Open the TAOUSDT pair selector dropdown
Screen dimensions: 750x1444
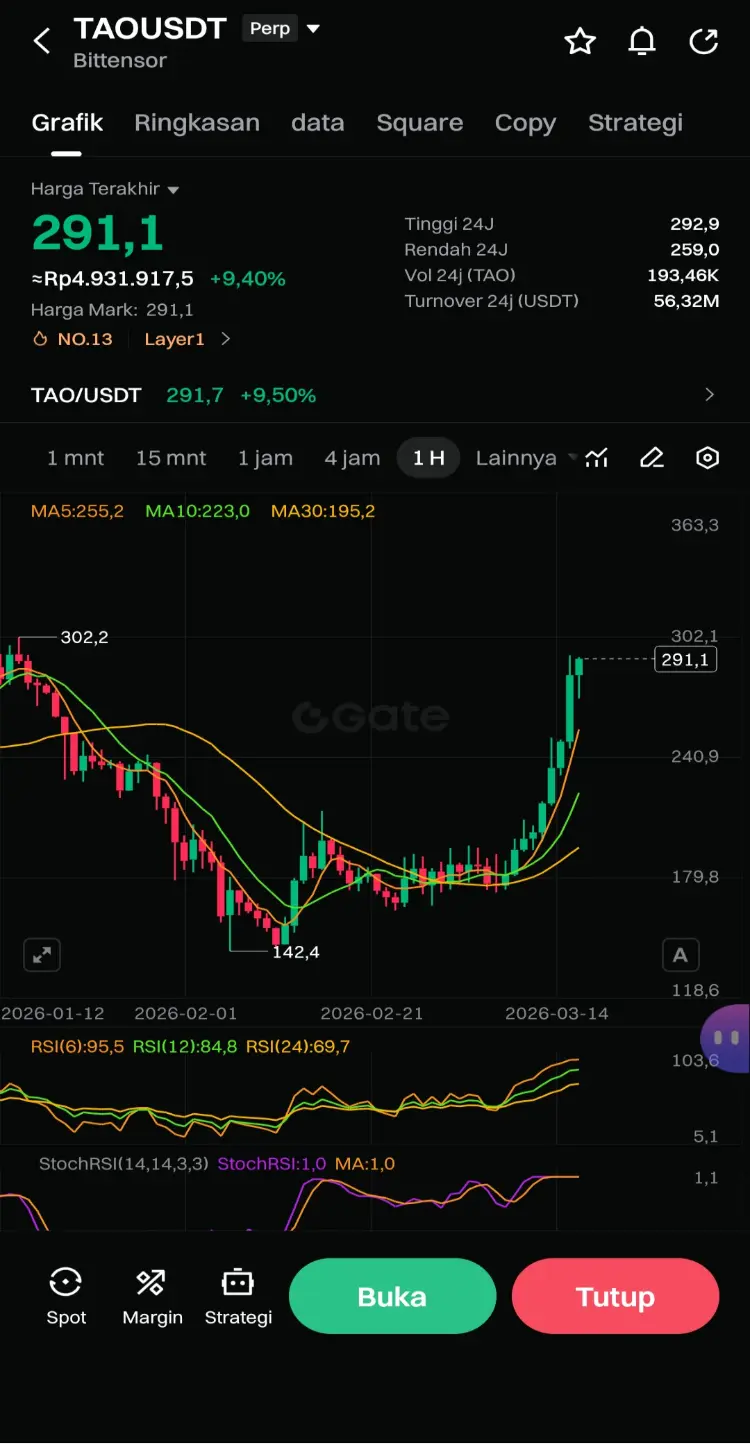pyautogui.click(x=313, y=29)
